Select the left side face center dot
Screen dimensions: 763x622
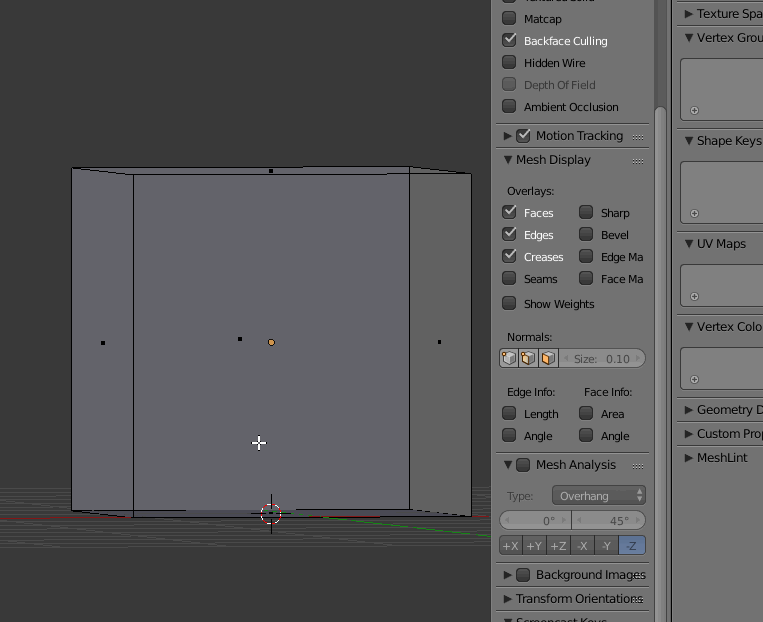103,343
